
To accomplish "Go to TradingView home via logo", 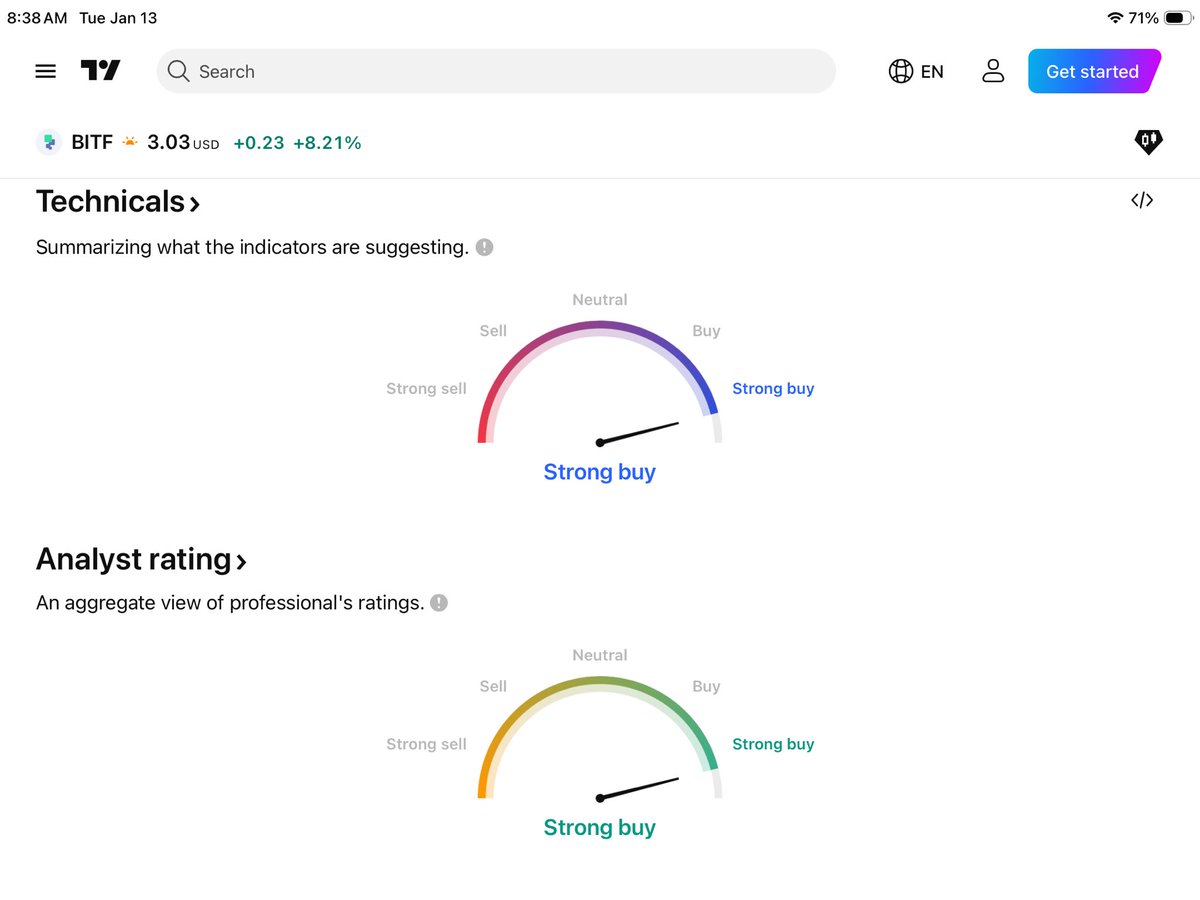I will pos(100,71).
